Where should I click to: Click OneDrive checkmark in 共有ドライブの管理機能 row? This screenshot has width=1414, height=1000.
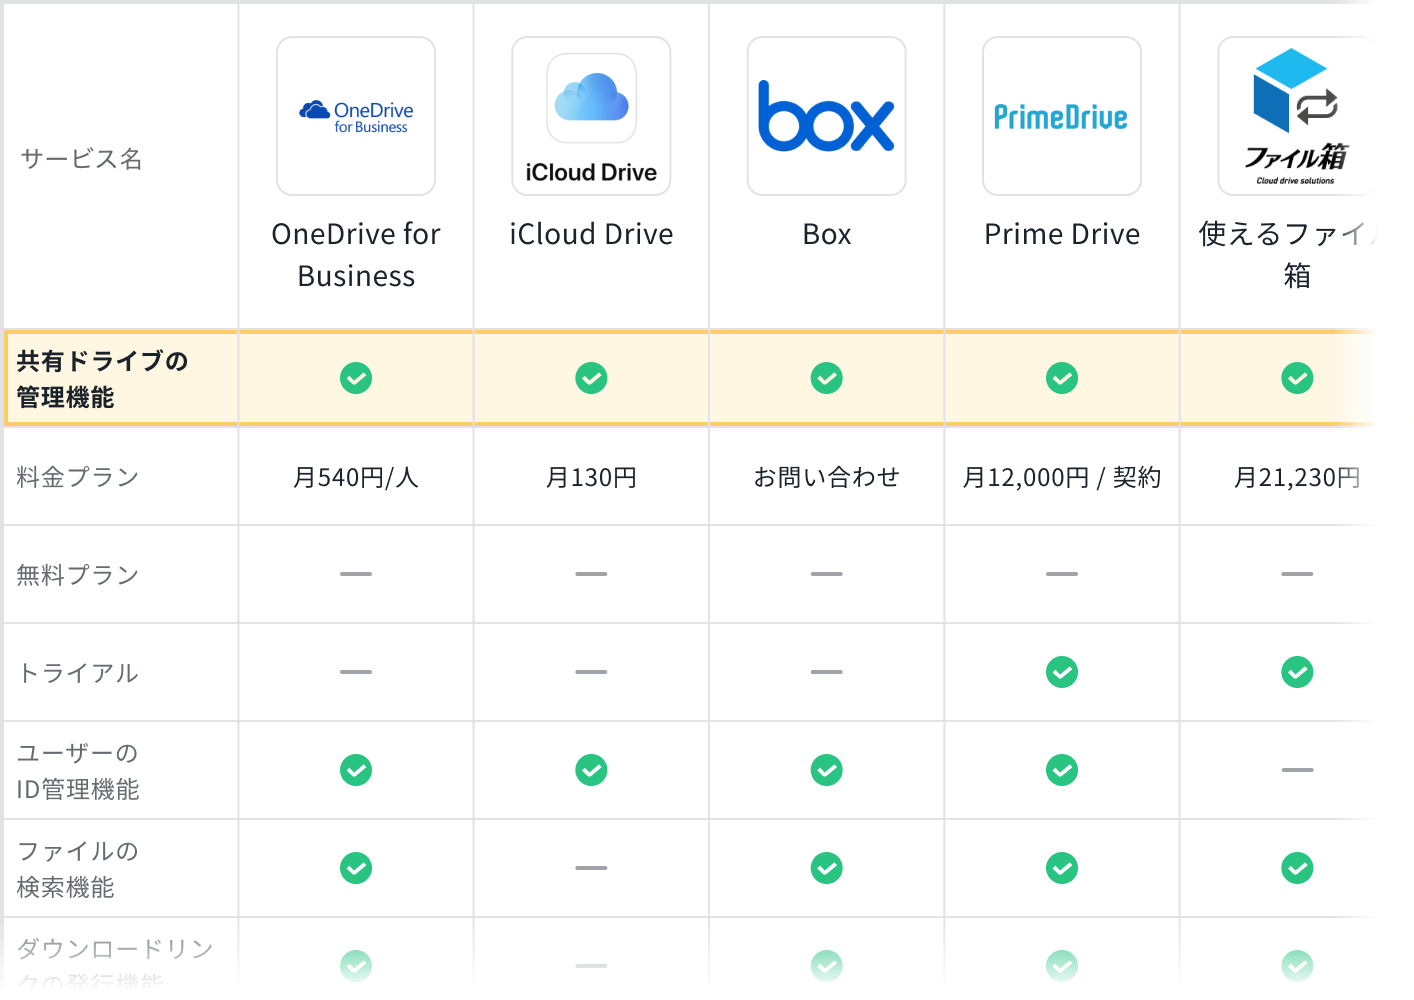pos(356,378)
